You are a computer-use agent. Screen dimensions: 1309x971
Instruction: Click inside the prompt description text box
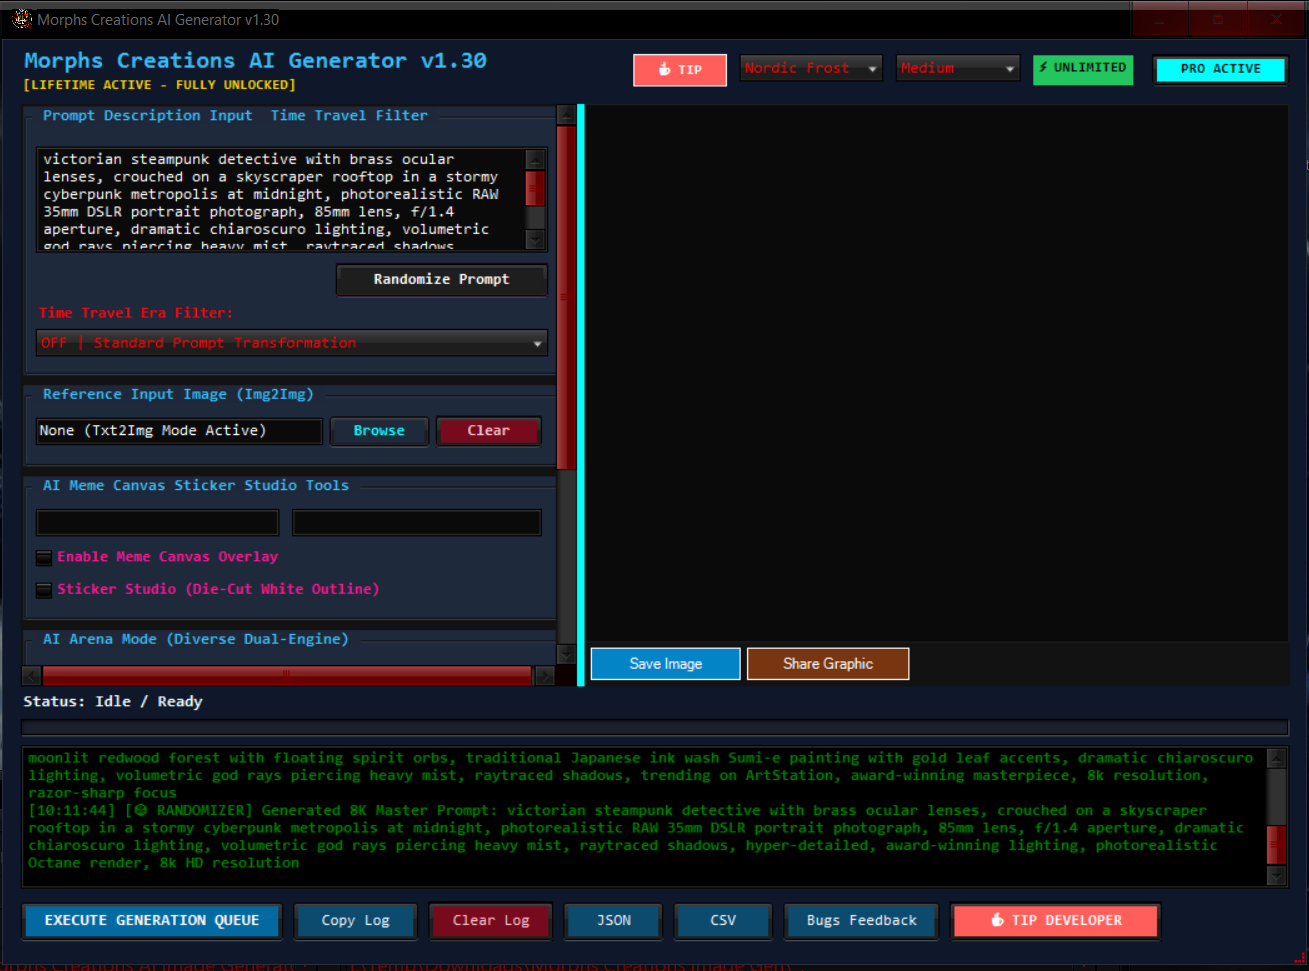click(280, 199)
